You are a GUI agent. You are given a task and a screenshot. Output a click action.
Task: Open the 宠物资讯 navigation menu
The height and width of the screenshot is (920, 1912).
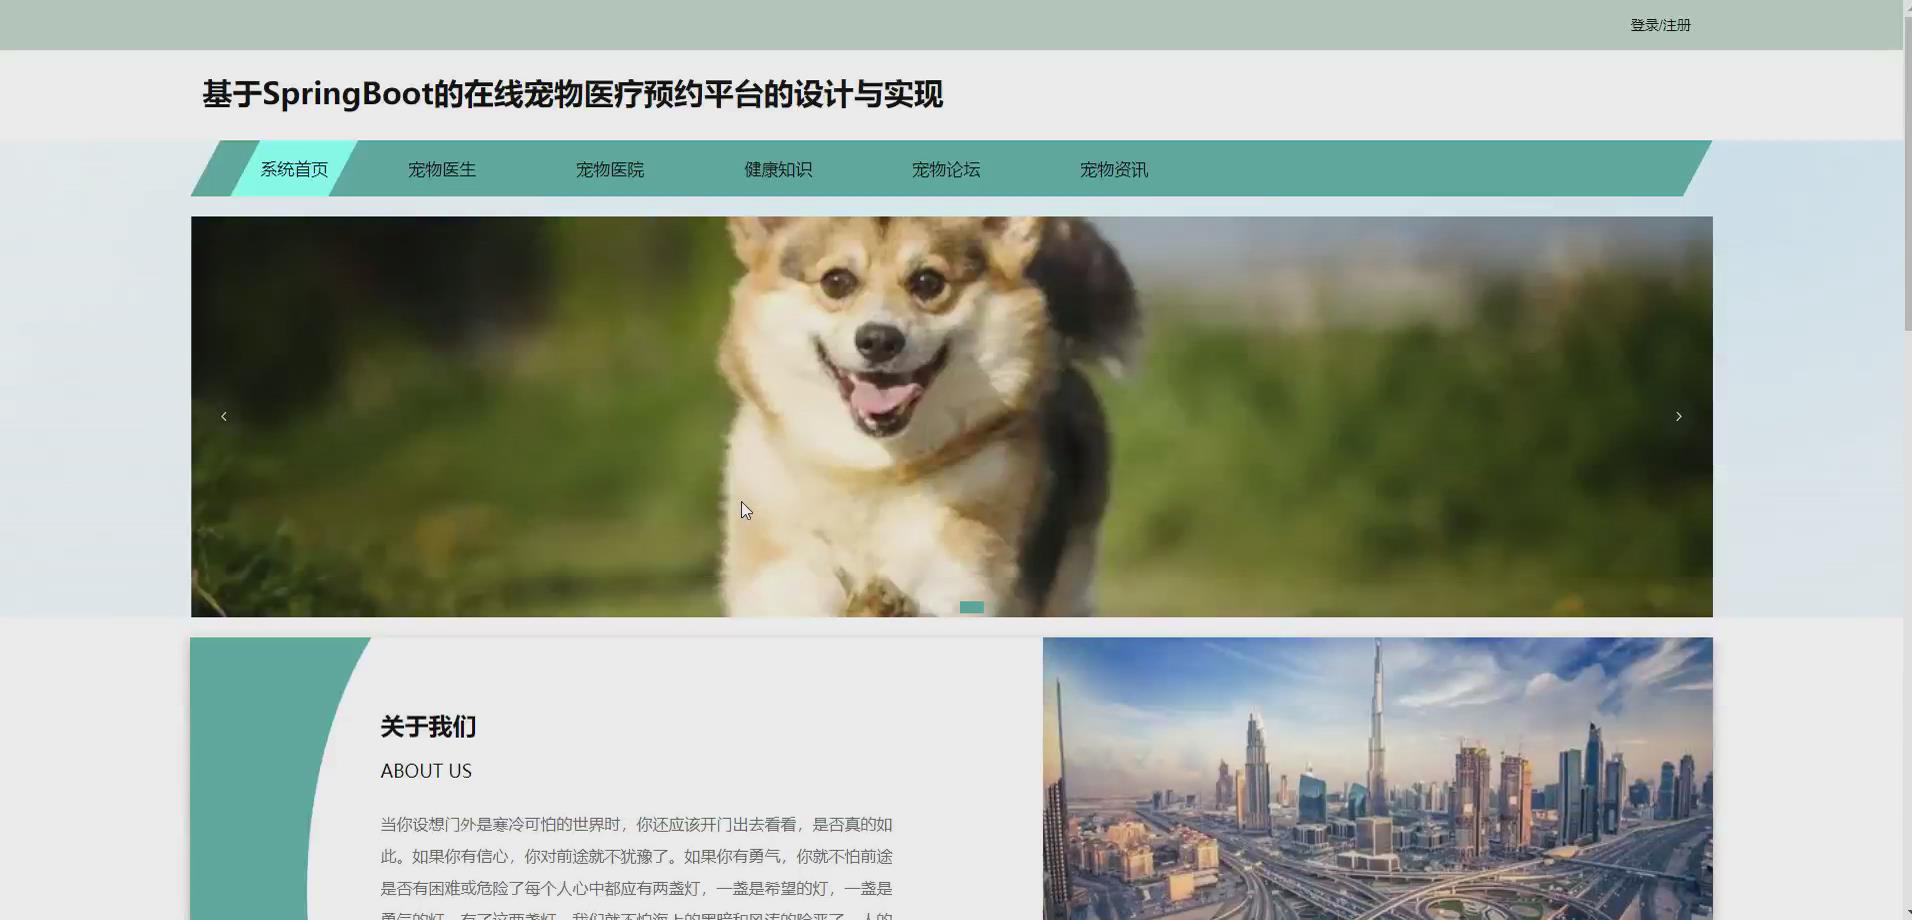click(1113, 169)
